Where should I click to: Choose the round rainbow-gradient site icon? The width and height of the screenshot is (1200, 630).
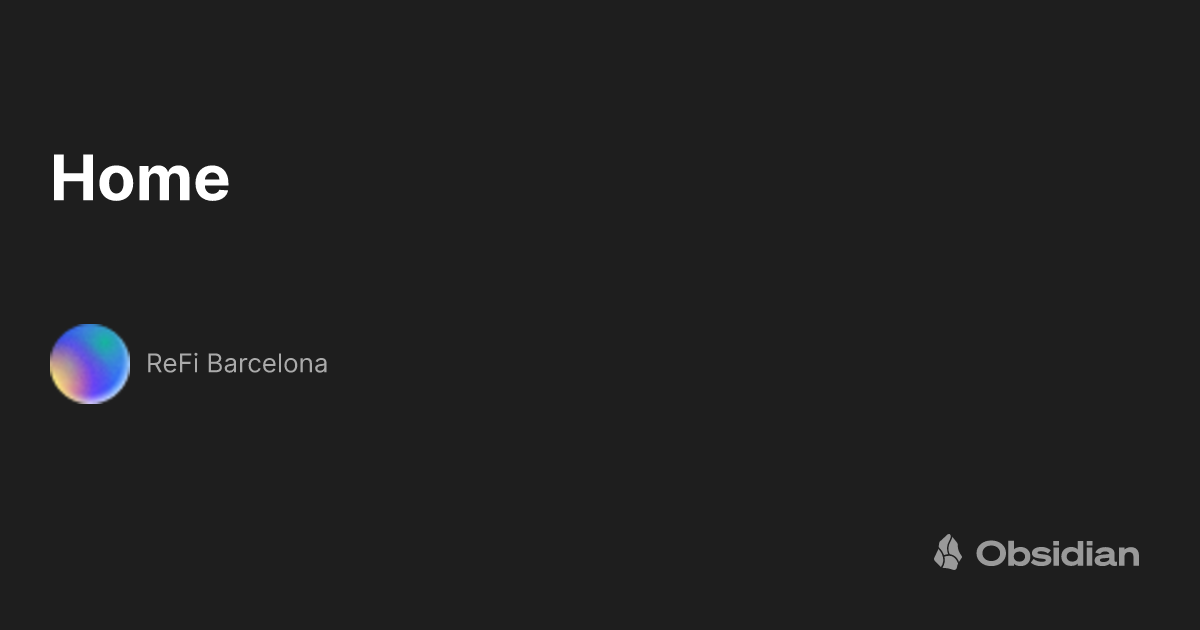coord(90,364)
